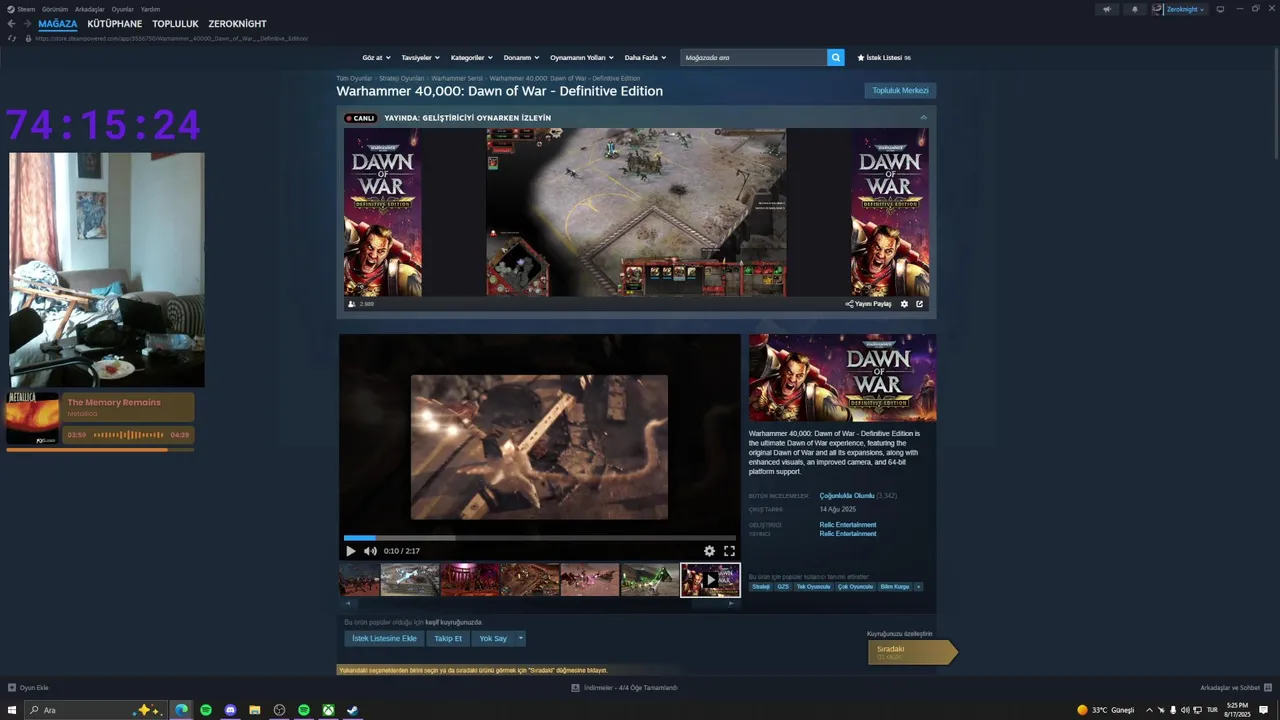Add a game with Oyun Ekle
1280x720 pixels.
point(28,688)
